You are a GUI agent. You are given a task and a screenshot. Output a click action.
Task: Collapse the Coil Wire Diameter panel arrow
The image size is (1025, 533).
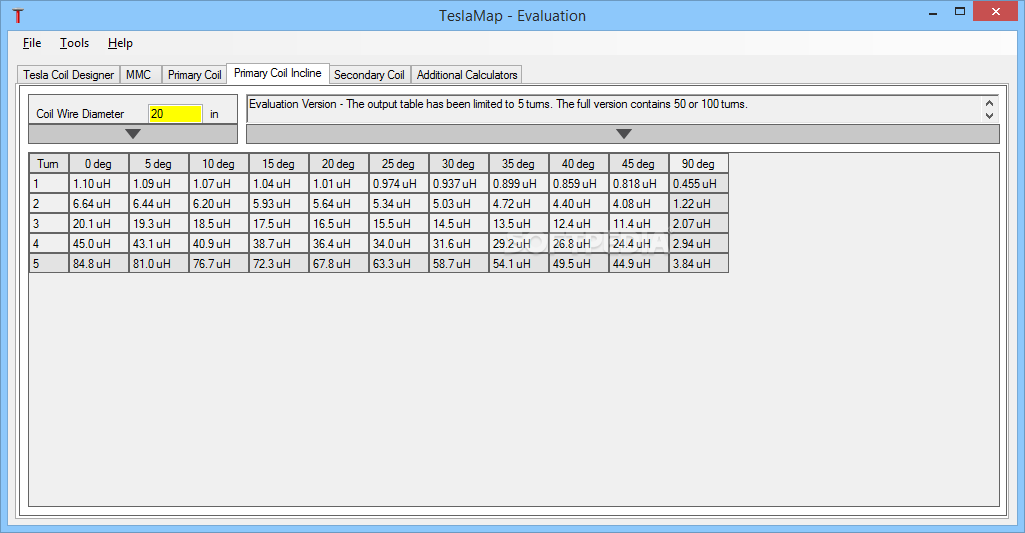(x=133, y=134)
